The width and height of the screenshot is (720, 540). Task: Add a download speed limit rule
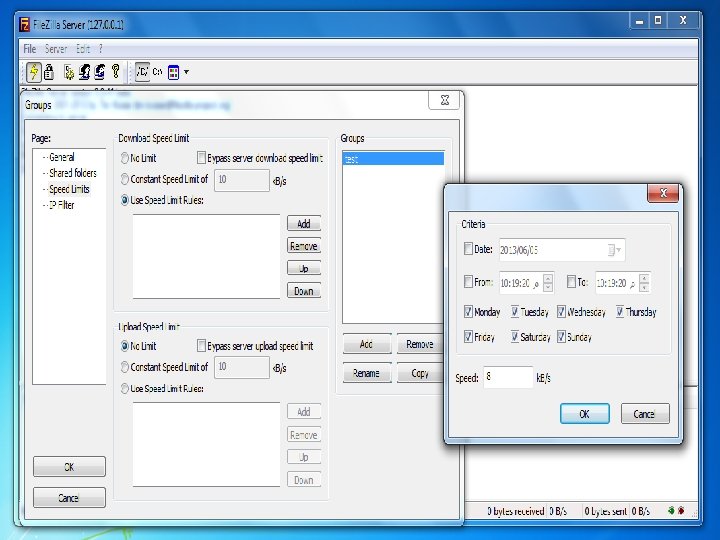(304, 224)
